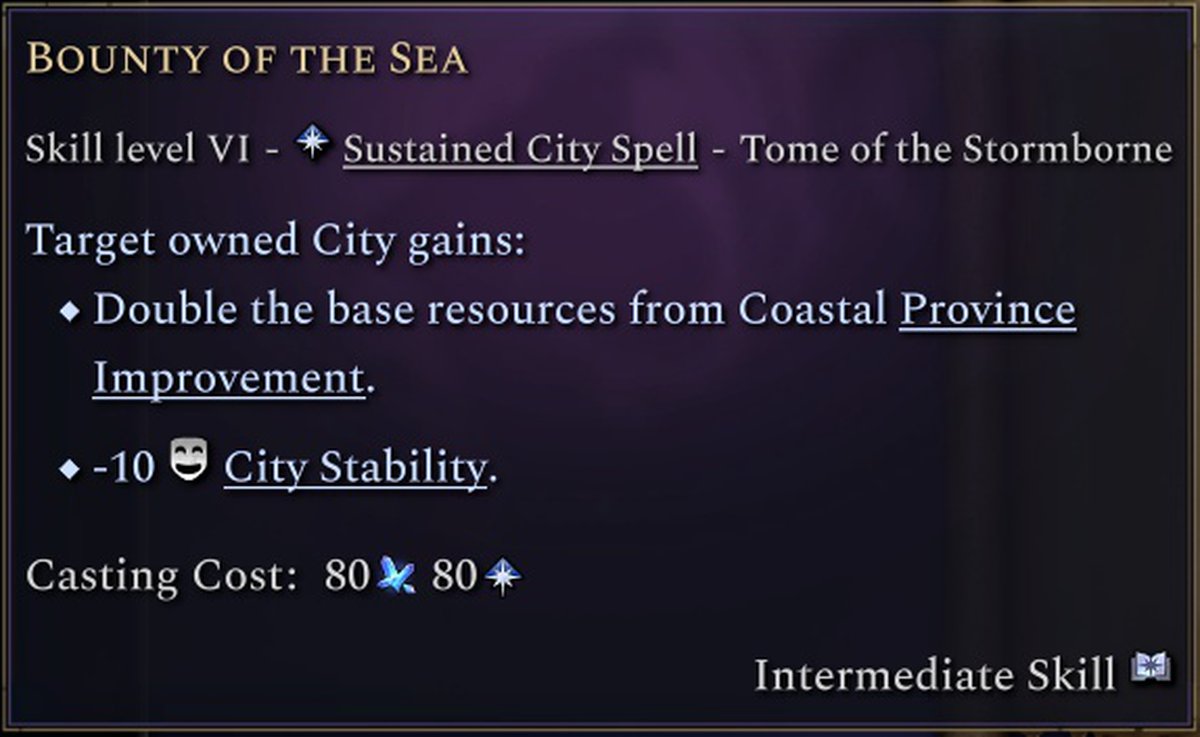This screenshot has width=1200, height=737.
Task: Click the Intermediate Skill label
Action: (934, 675)
